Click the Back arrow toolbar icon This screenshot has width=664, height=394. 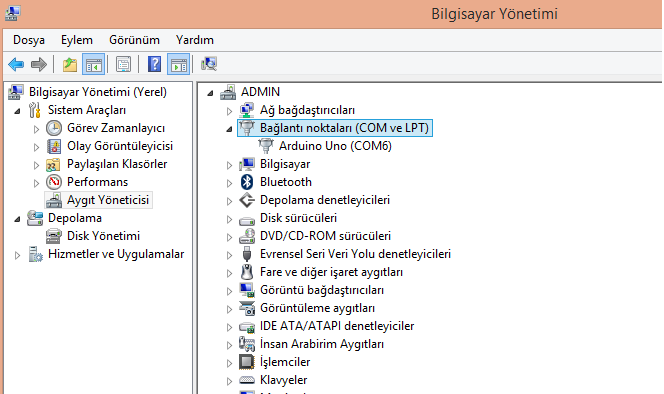[x=16, y=64]
